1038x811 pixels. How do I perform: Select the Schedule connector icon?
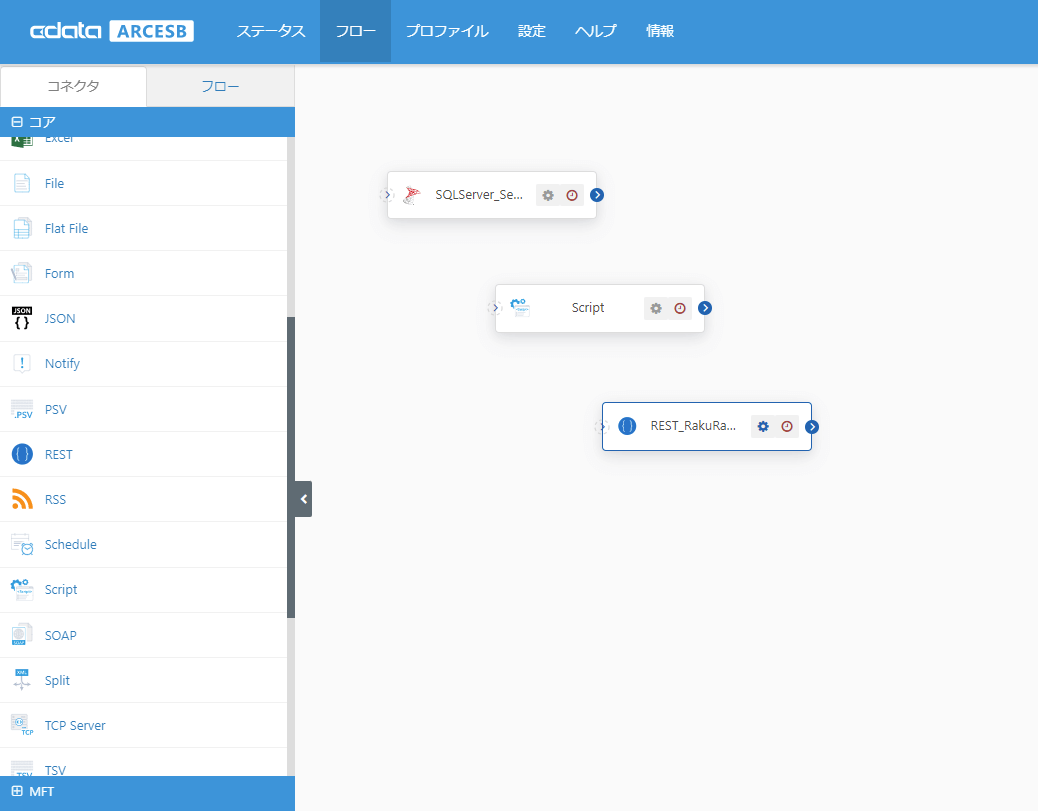(22, 544)
